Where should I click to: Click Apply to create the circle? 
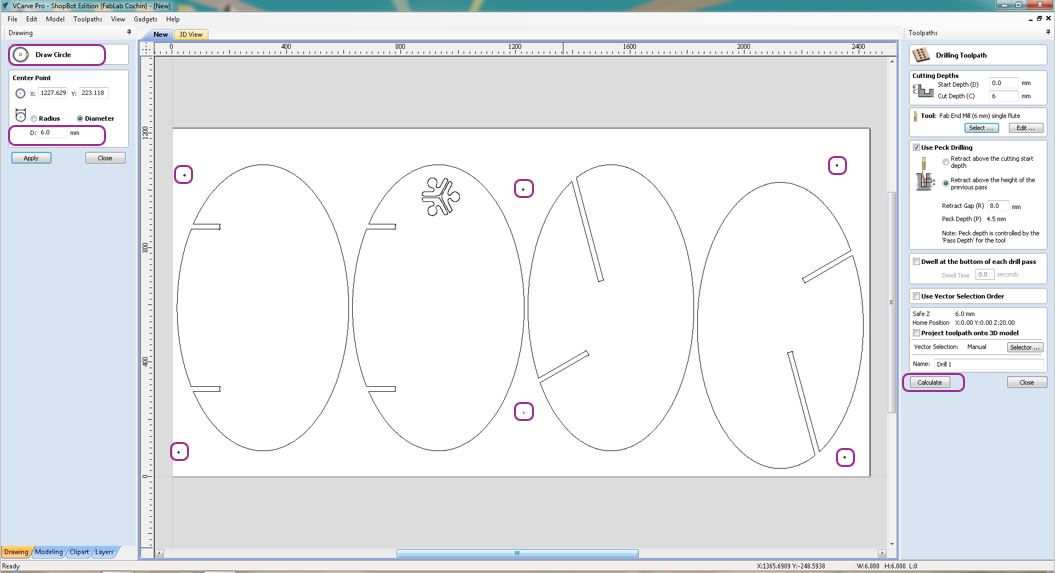[x=31, y=158]
